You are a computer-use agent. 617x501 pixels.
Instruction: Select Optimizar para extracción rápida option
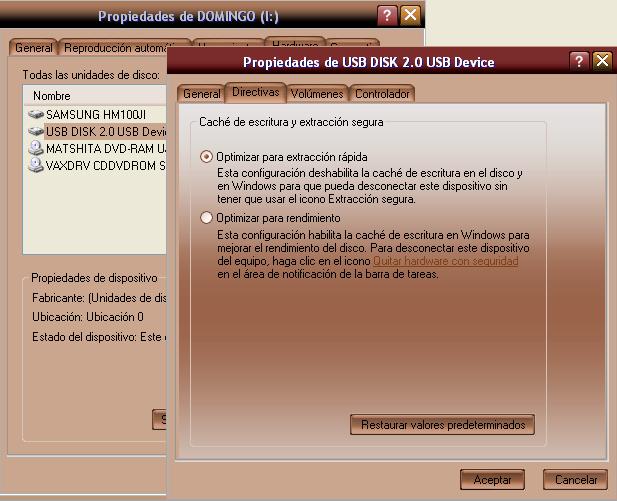tap(206, 157)
